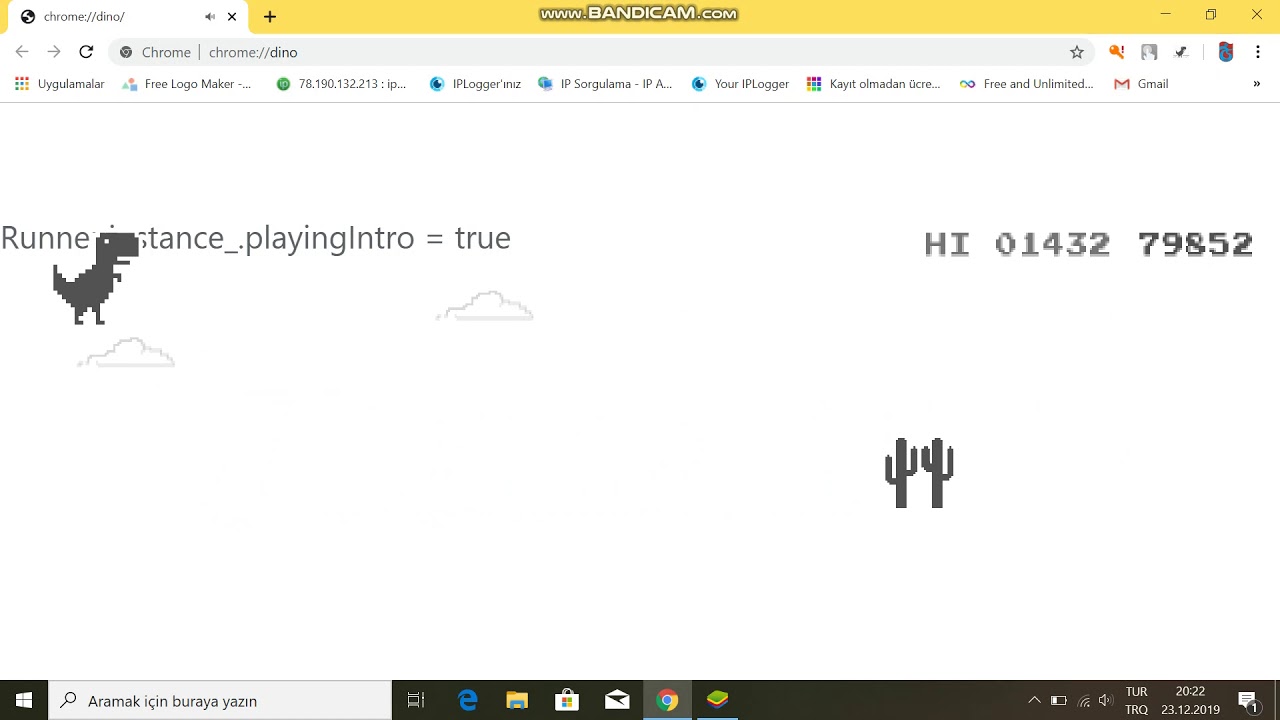Open IPLogger'ınız bookmark
The height and width of the screenshot is (720, 1280).
tap(476, 84)
